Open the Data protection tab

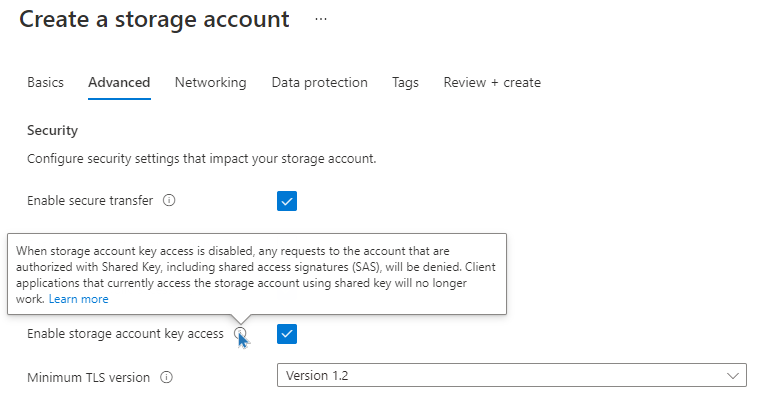point(320,82)
